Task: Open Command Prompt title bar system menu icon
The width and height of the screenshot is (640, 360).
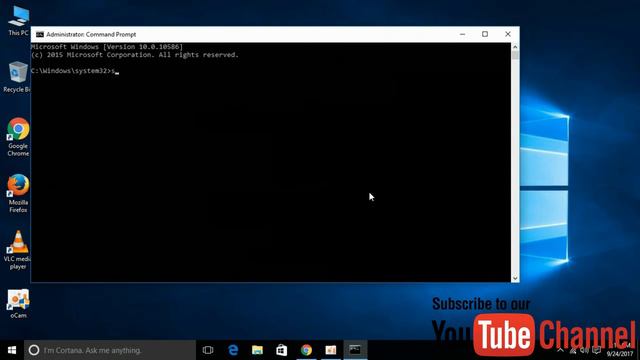Action: (x=40, y=35)
